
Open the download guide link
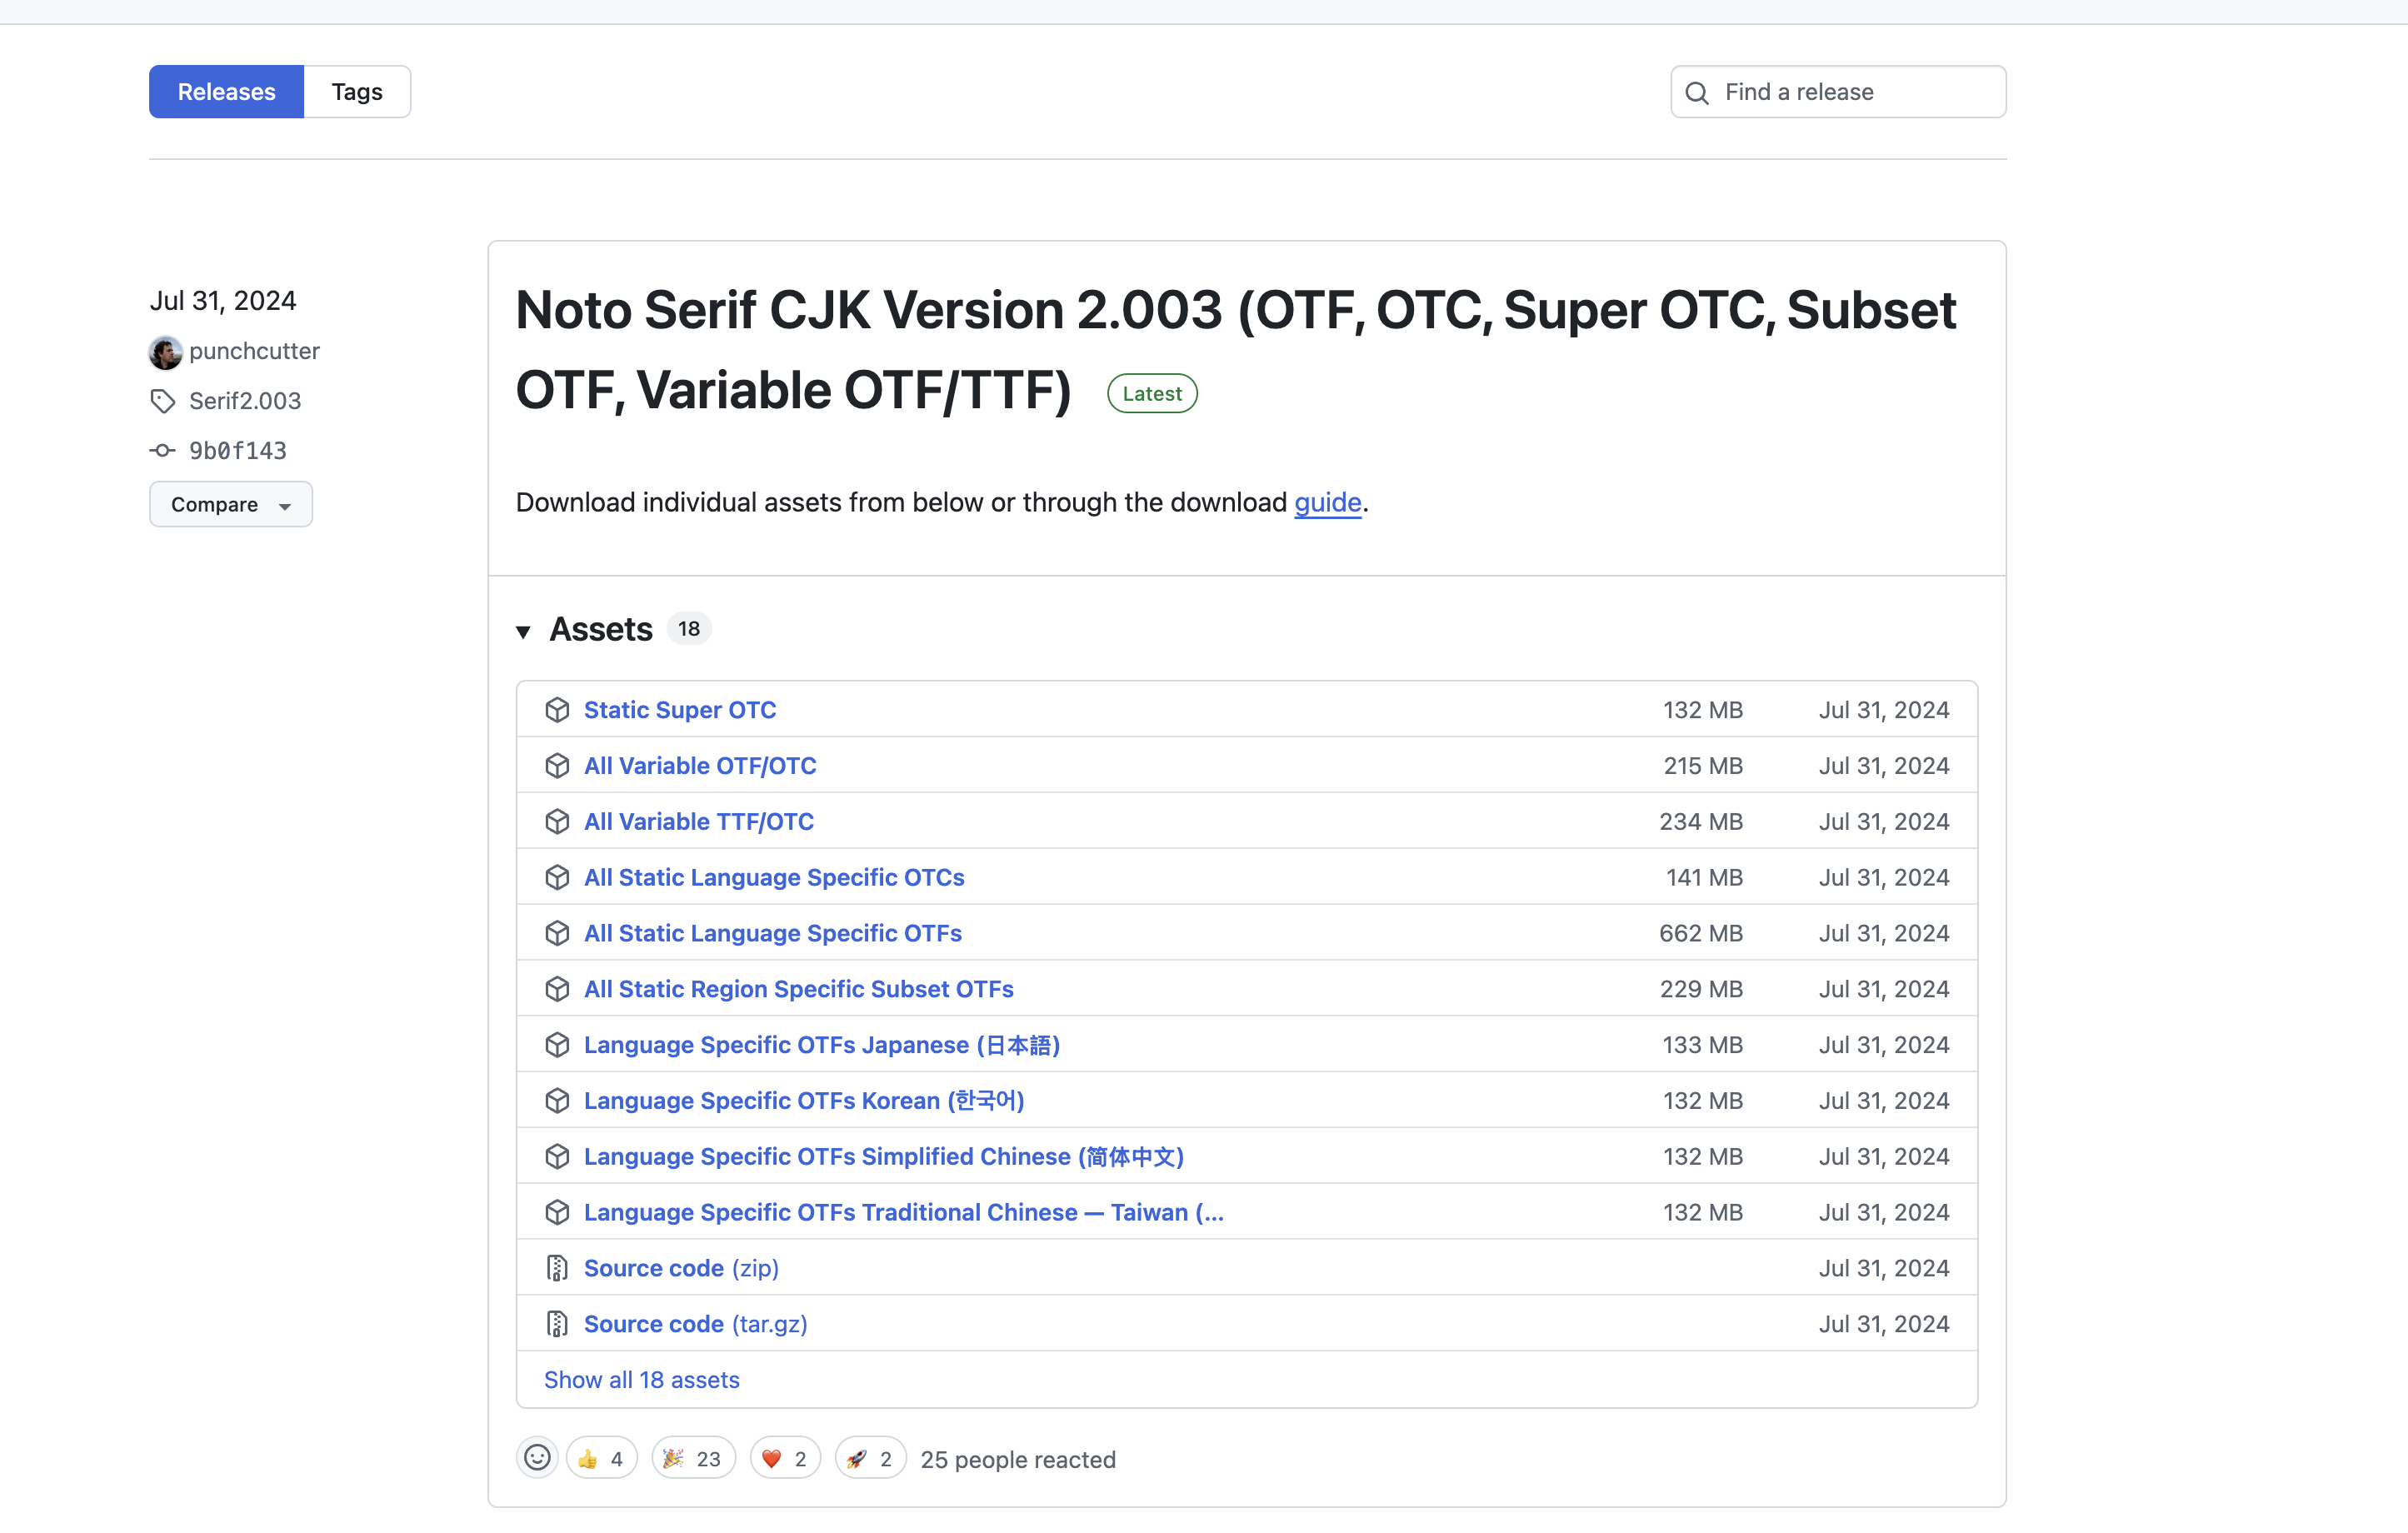point(1327,502)
